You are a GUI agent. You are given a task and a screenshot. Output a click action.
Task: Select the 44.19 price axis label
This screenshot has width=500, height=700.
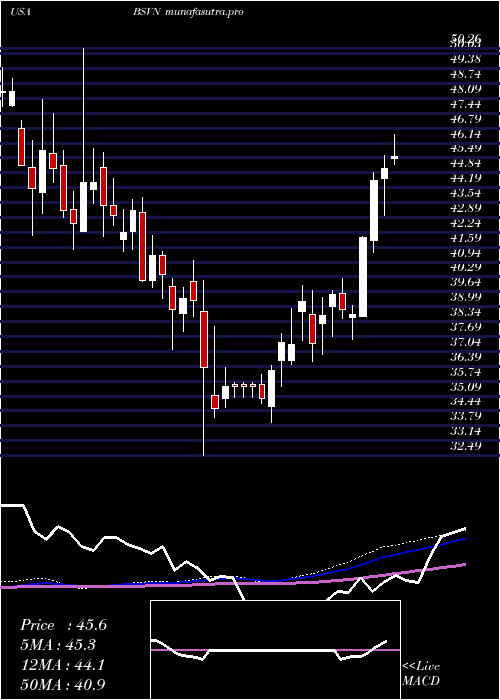[x=466, y=178]
